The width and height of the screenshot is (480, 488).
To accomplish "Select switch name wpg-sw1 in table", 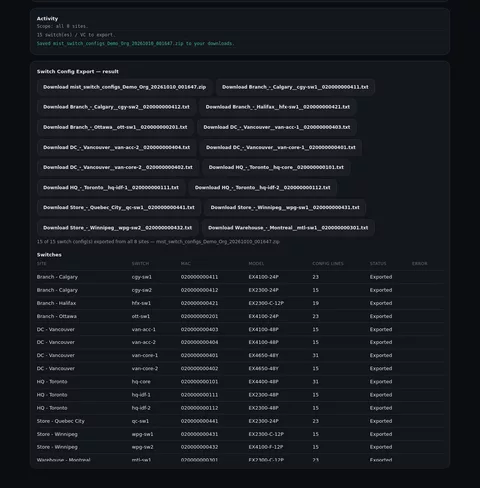I will coord(142,434).
